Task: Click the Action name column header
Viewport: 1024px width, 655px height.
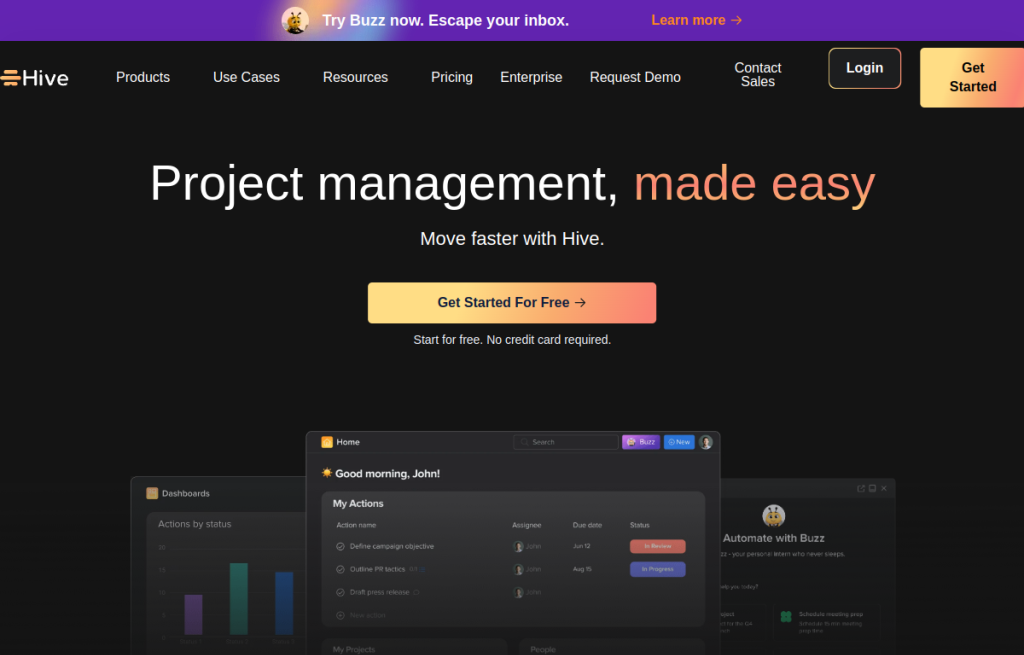Action: point(356,525)
